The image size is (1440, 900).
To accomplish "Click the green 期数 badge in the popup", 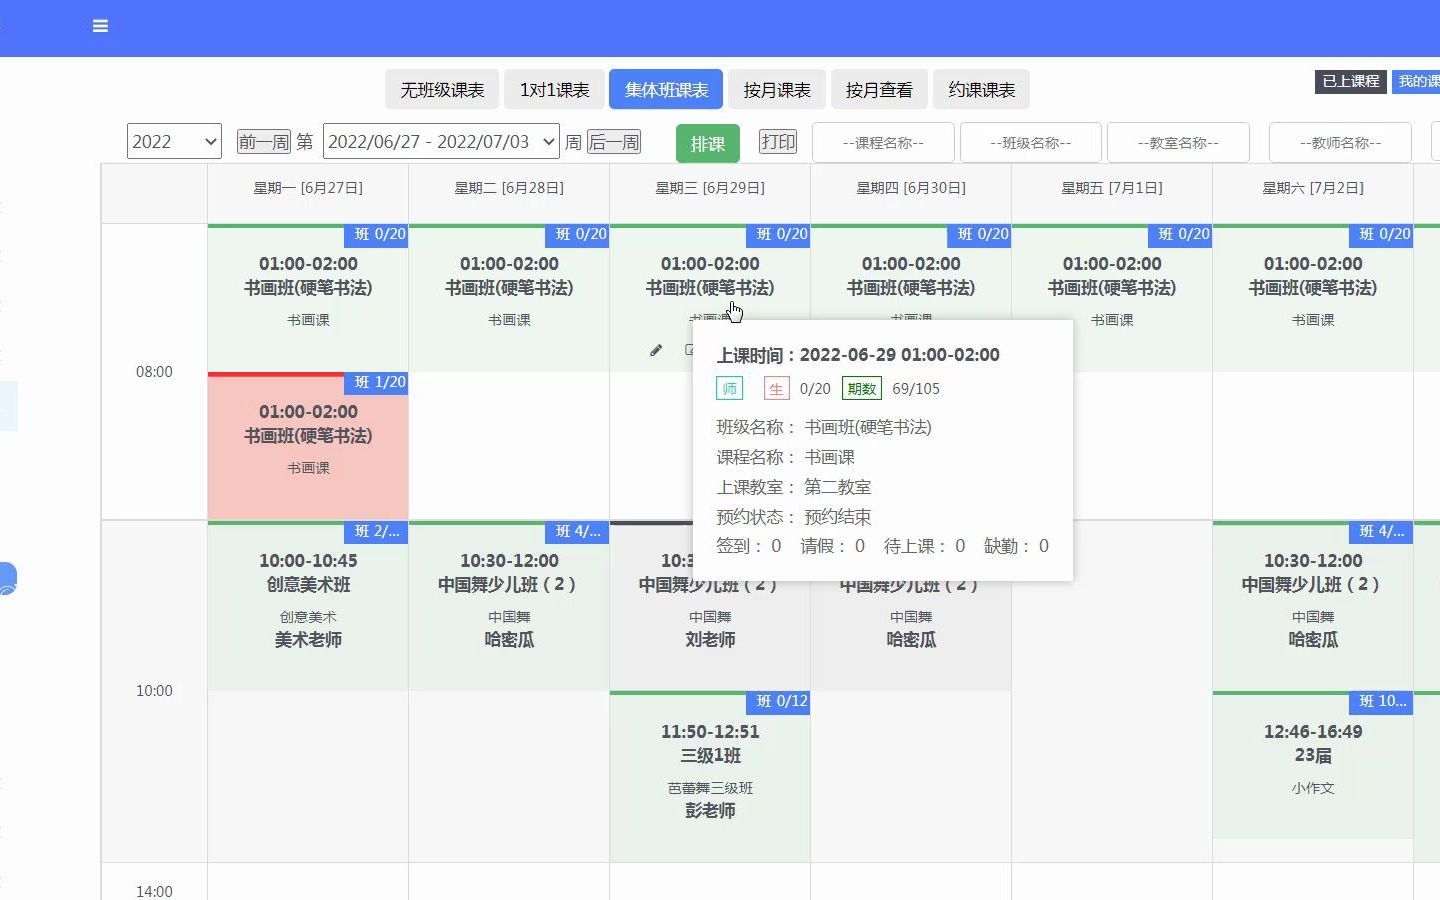I will pos(861,389).
